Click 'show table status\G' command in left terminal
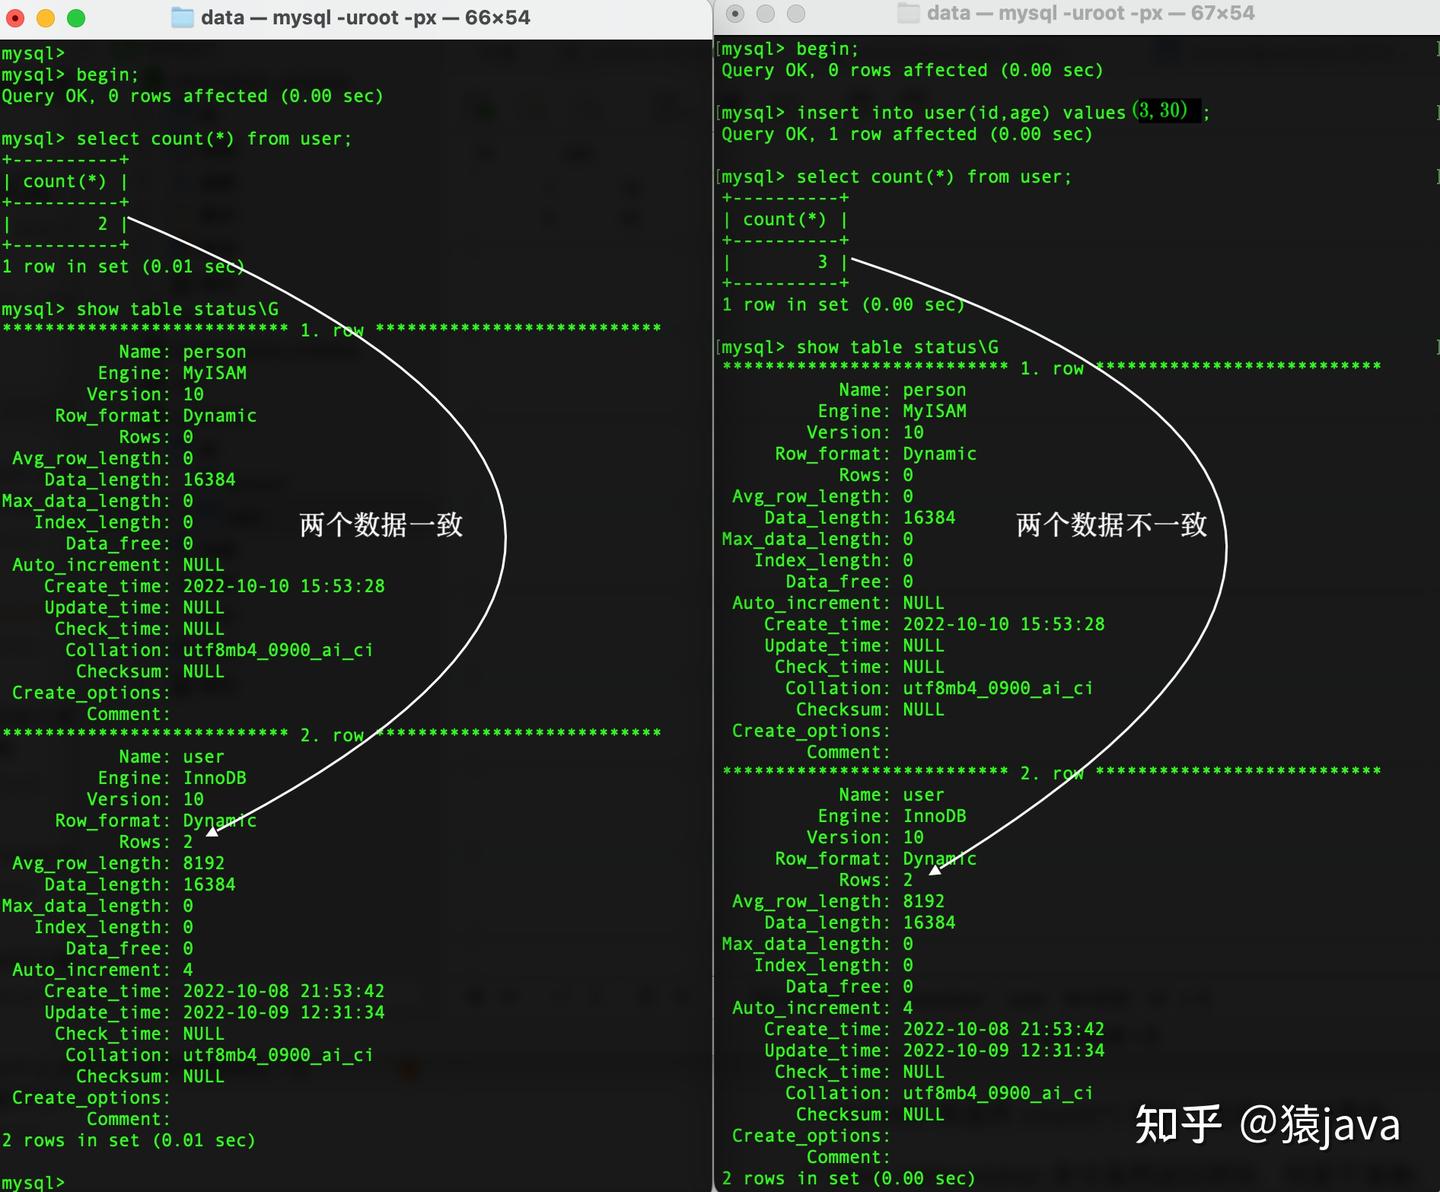Screen dimensions: 1440x1192 coord(176,309)
